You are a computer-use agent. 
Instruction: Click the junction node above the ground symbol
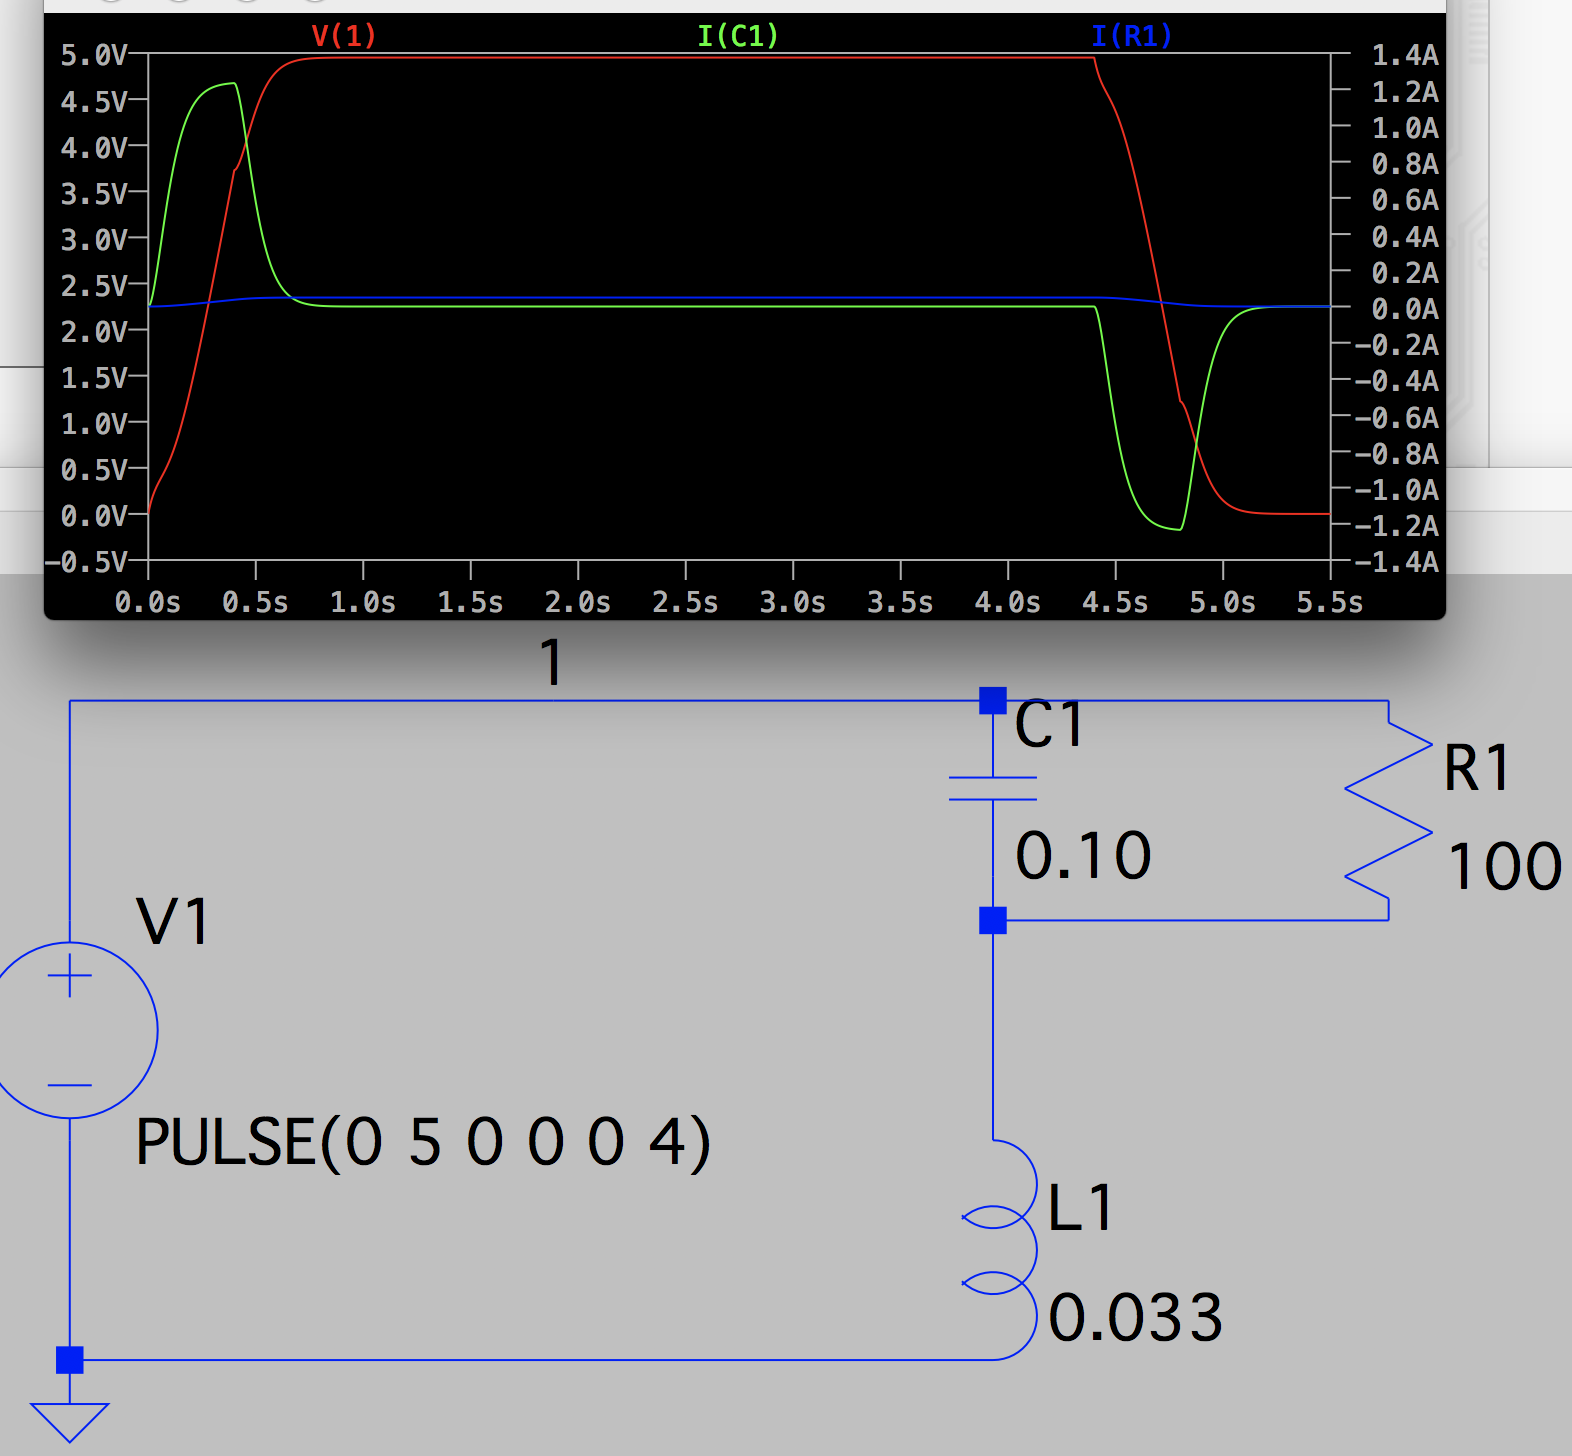click(70, 1360)
